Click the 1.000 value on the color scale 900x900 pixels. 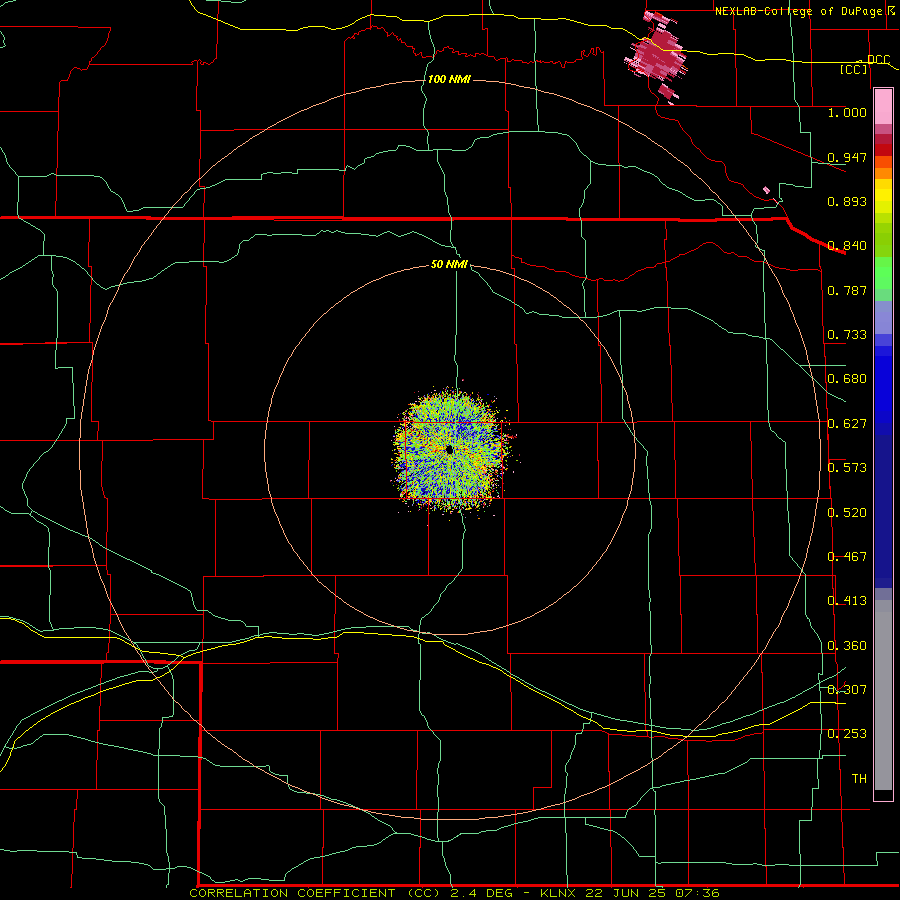(847, 112)
